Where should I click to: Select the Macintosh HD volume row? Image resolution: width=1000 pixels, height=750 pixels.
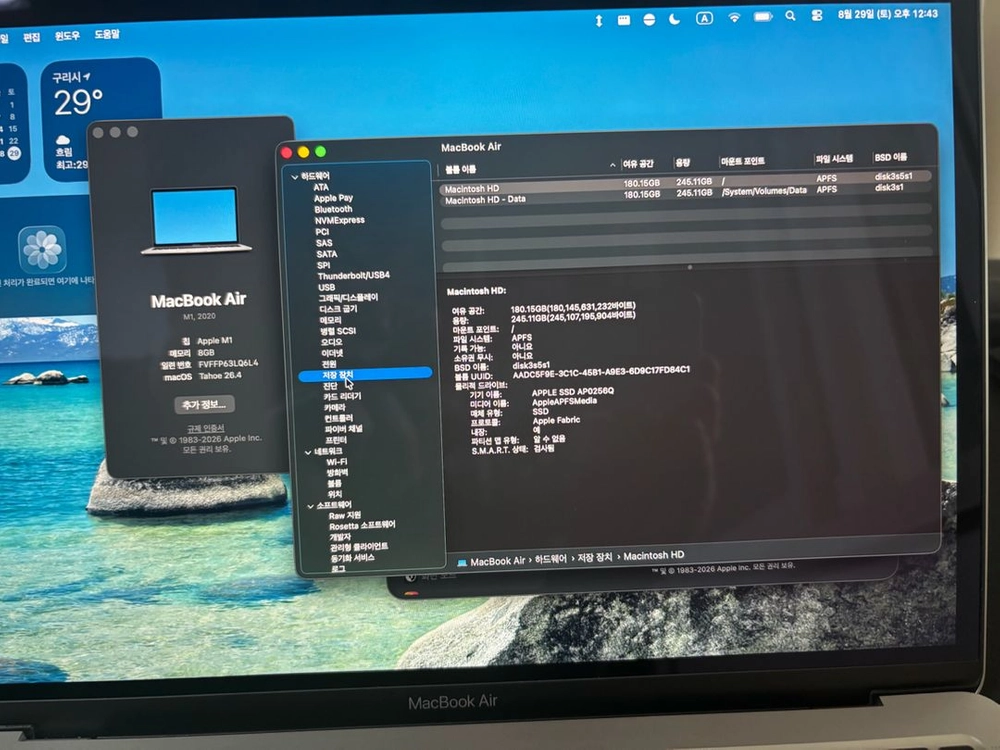(x=686, y=182)
